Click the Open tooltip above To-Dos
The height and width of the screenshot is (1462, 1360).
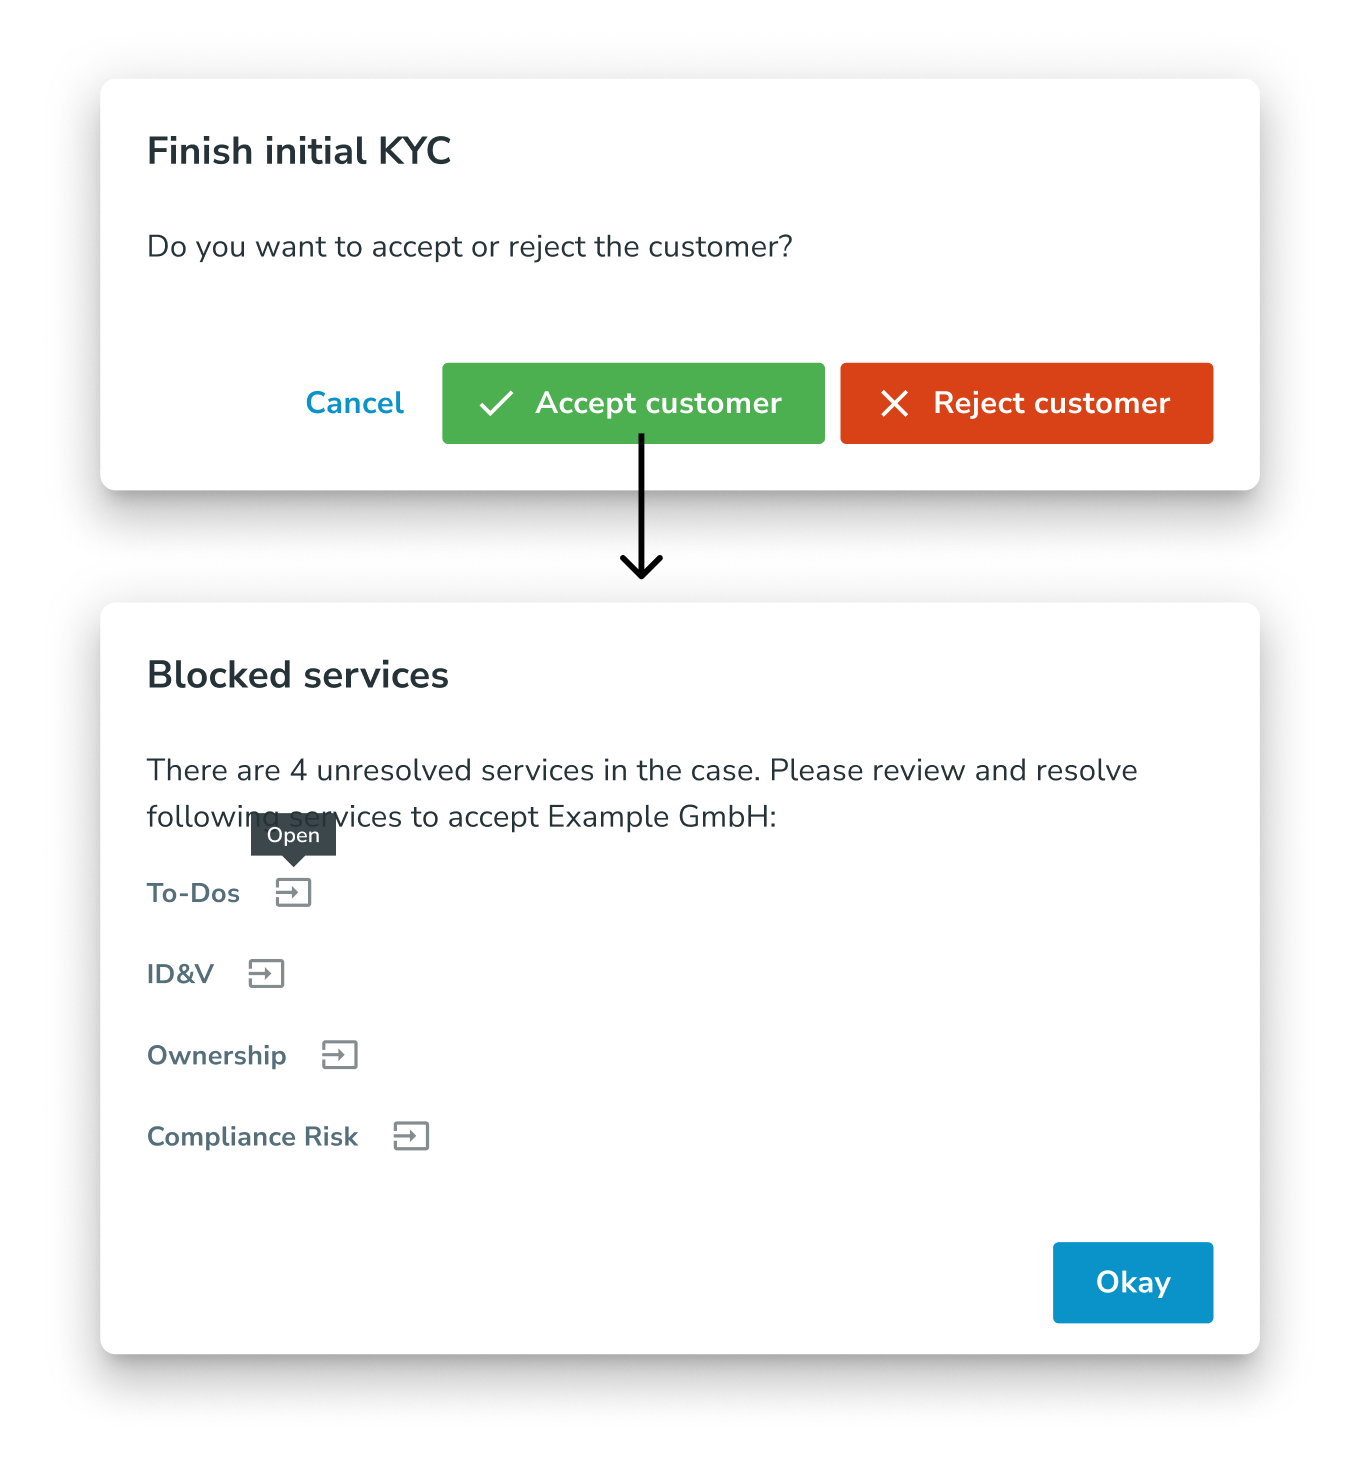(293, 835)
